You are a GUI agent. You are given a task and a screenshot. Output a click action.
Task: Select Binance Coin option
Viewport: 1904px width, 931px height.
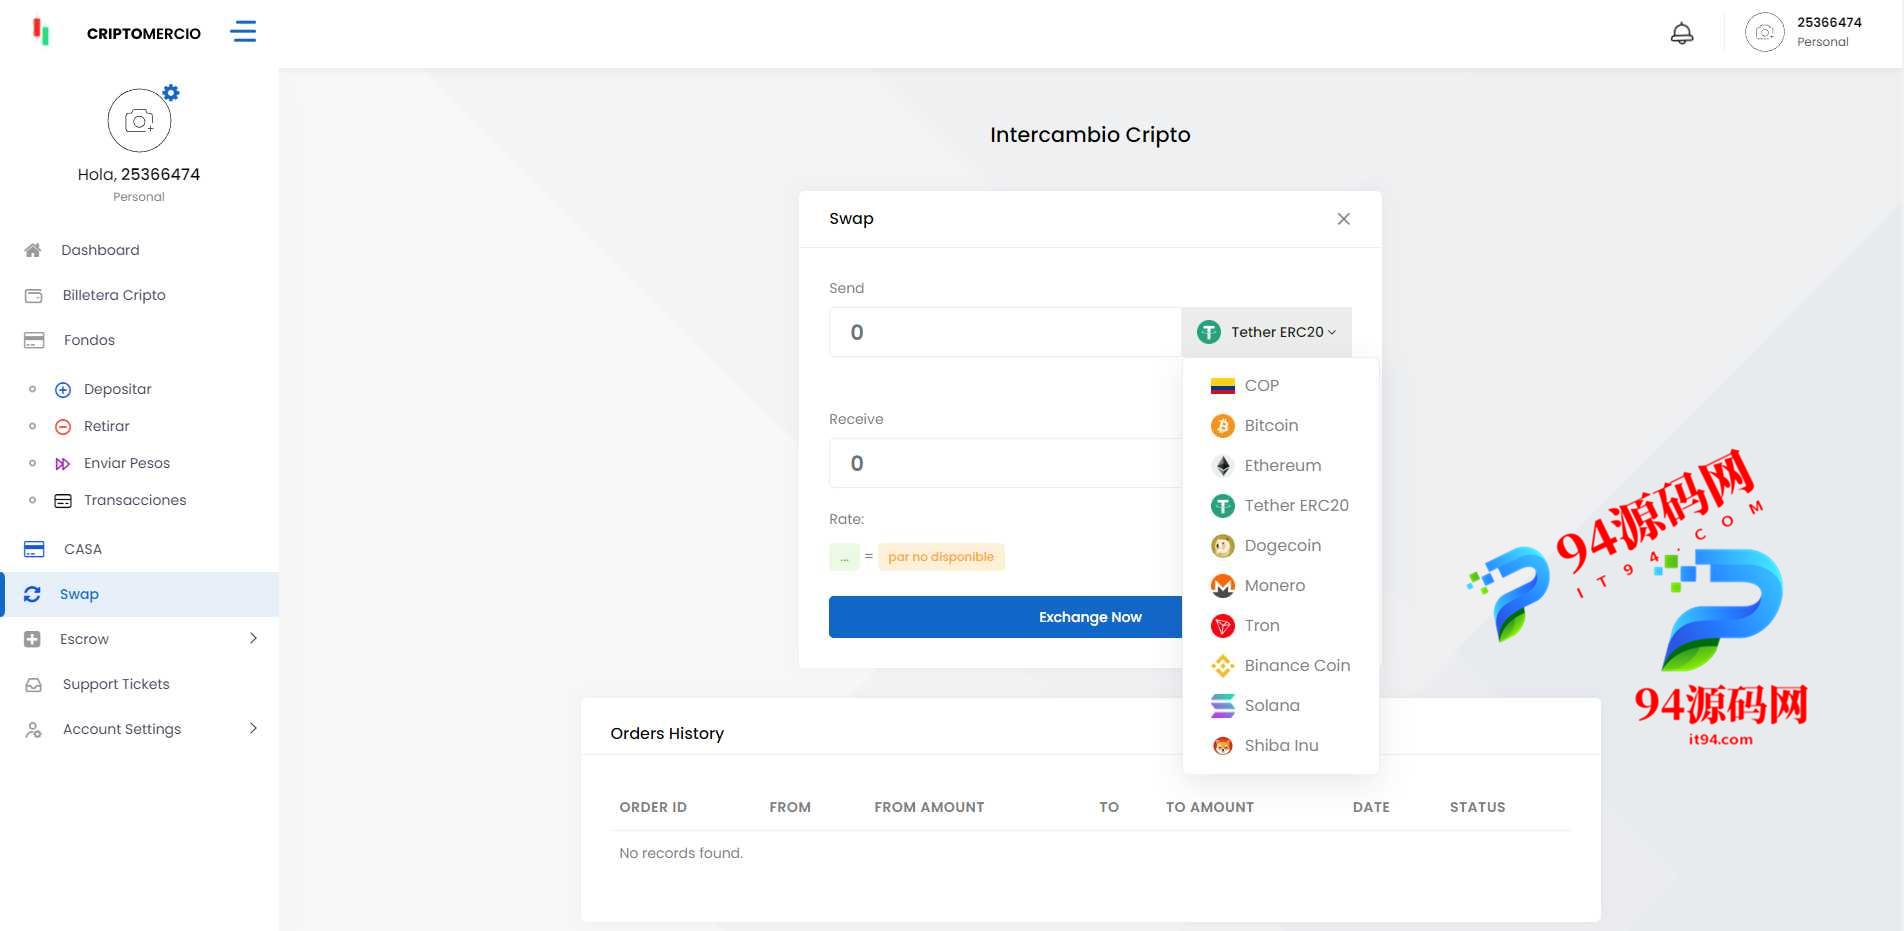[1281, 666]
